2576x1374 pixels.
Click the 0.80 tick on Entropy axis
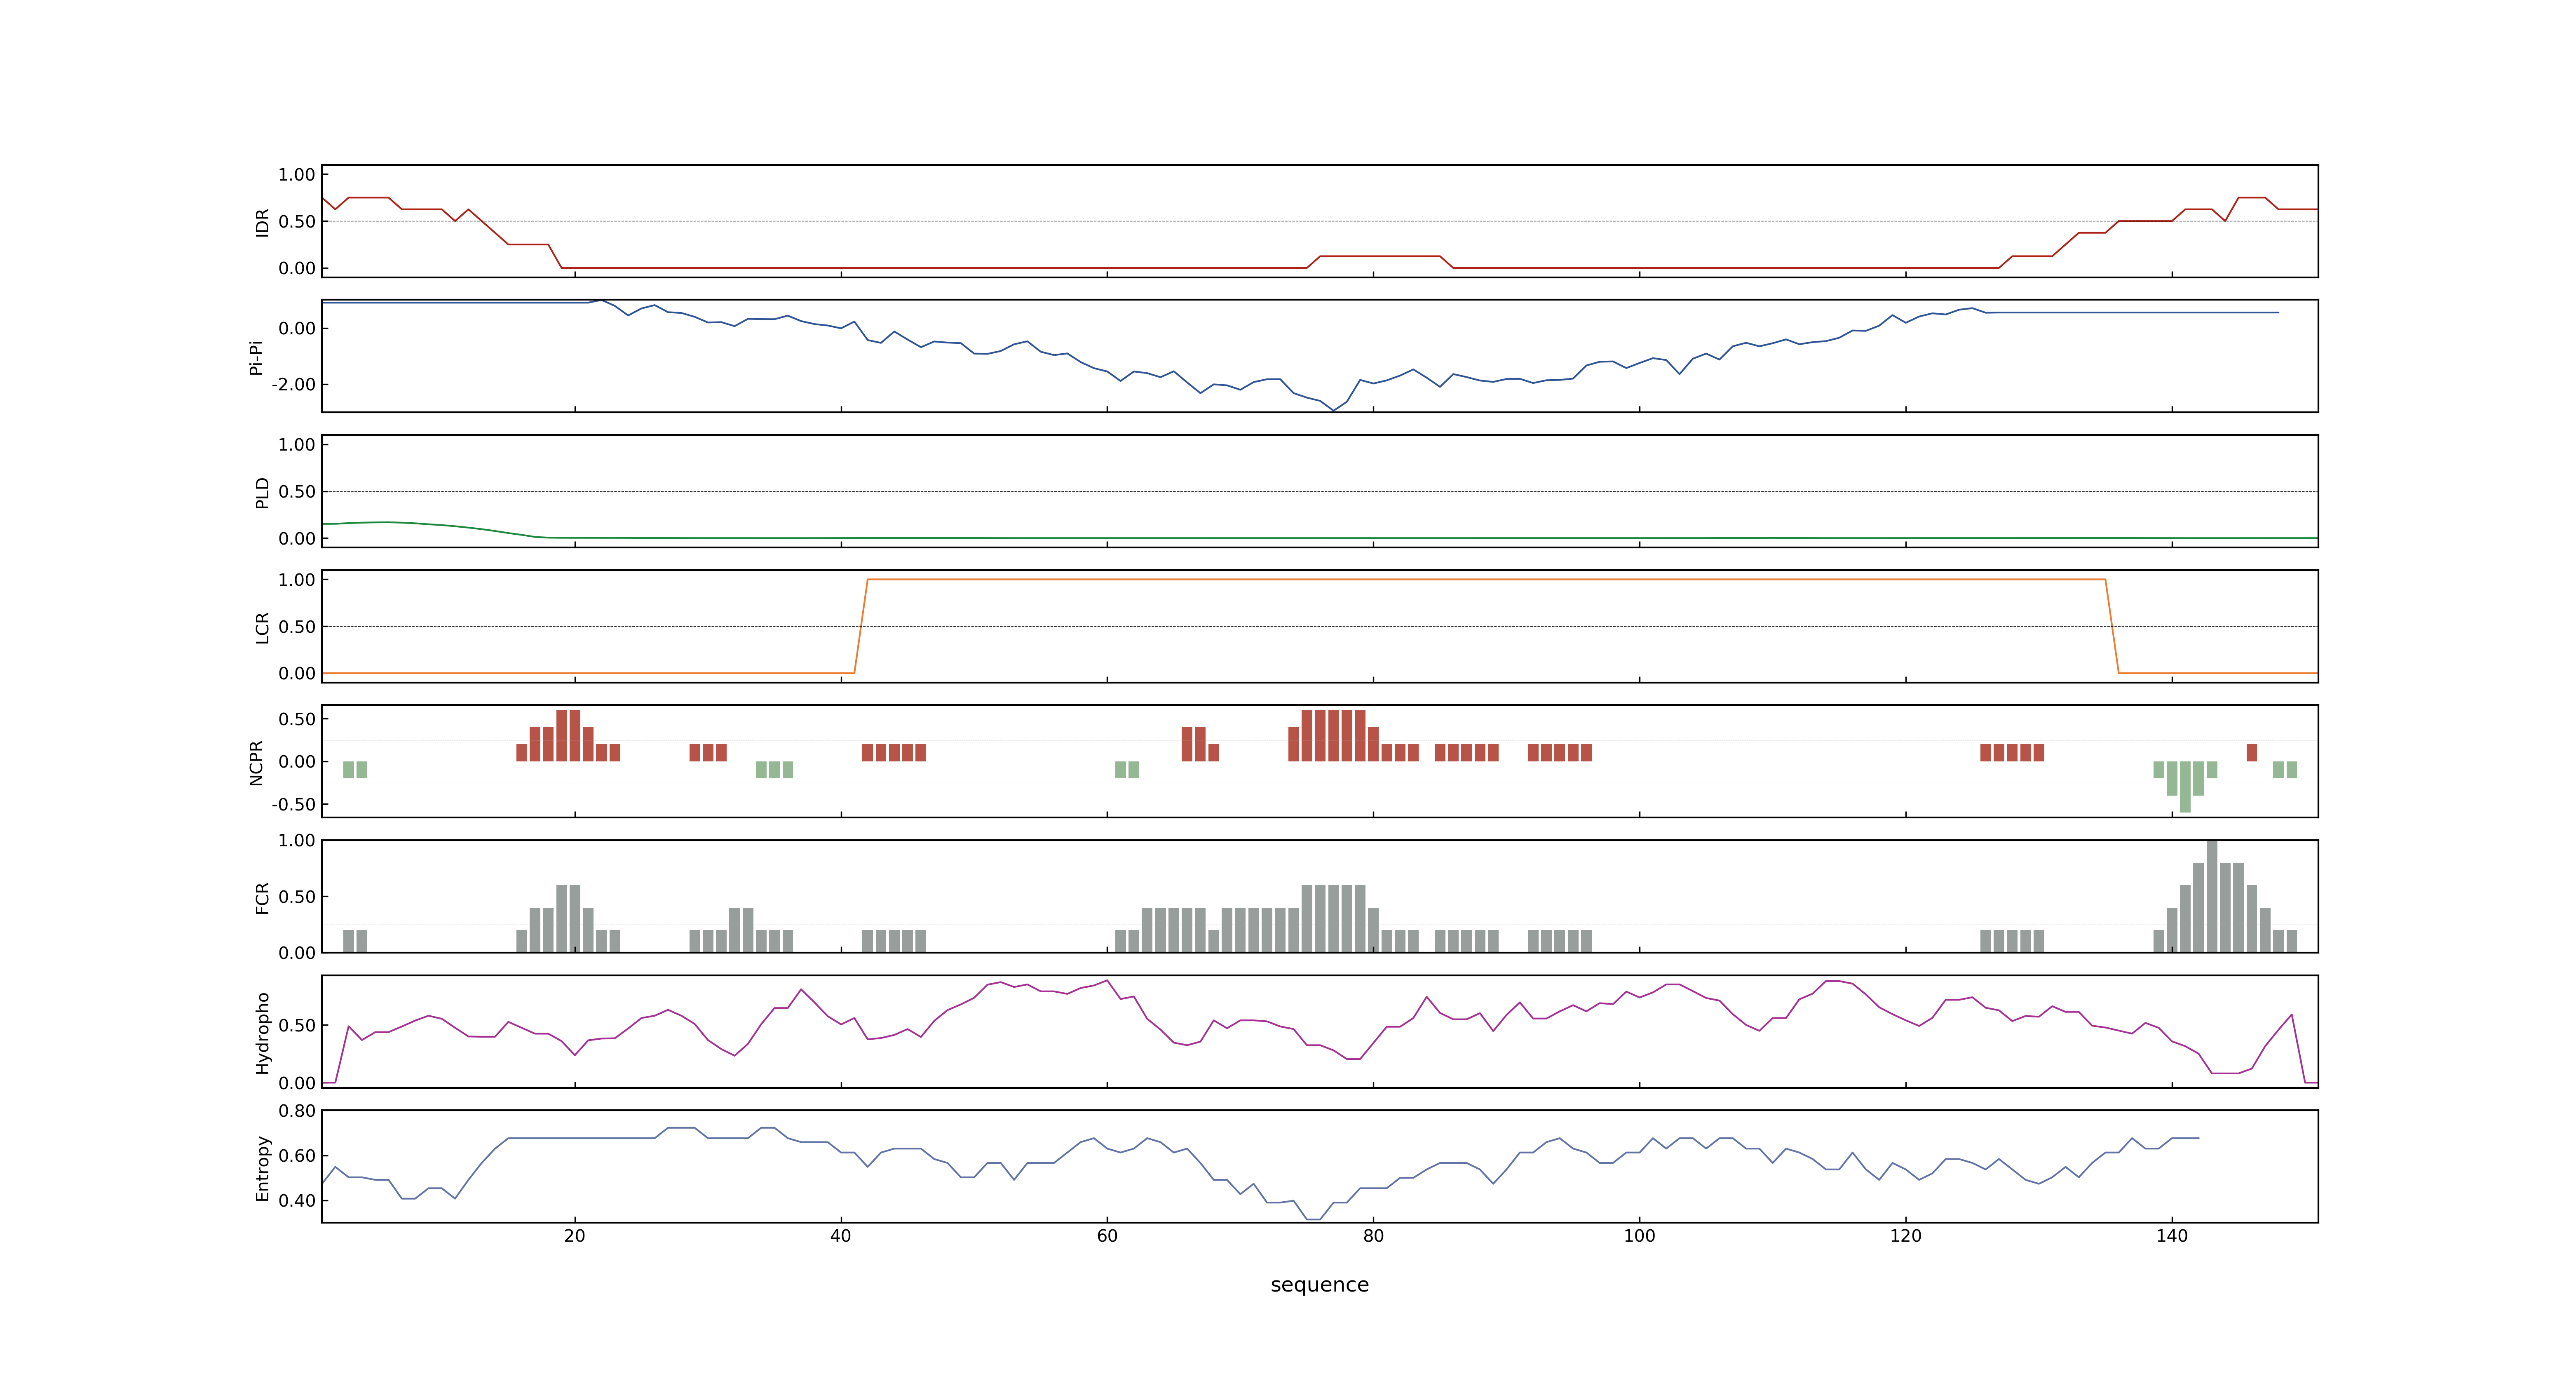[297, 1111]
